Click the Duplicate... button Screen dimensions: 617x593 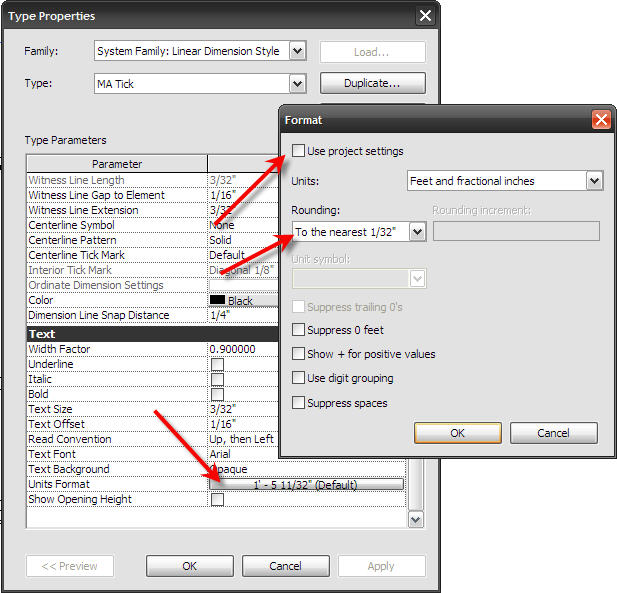point(372,84)
